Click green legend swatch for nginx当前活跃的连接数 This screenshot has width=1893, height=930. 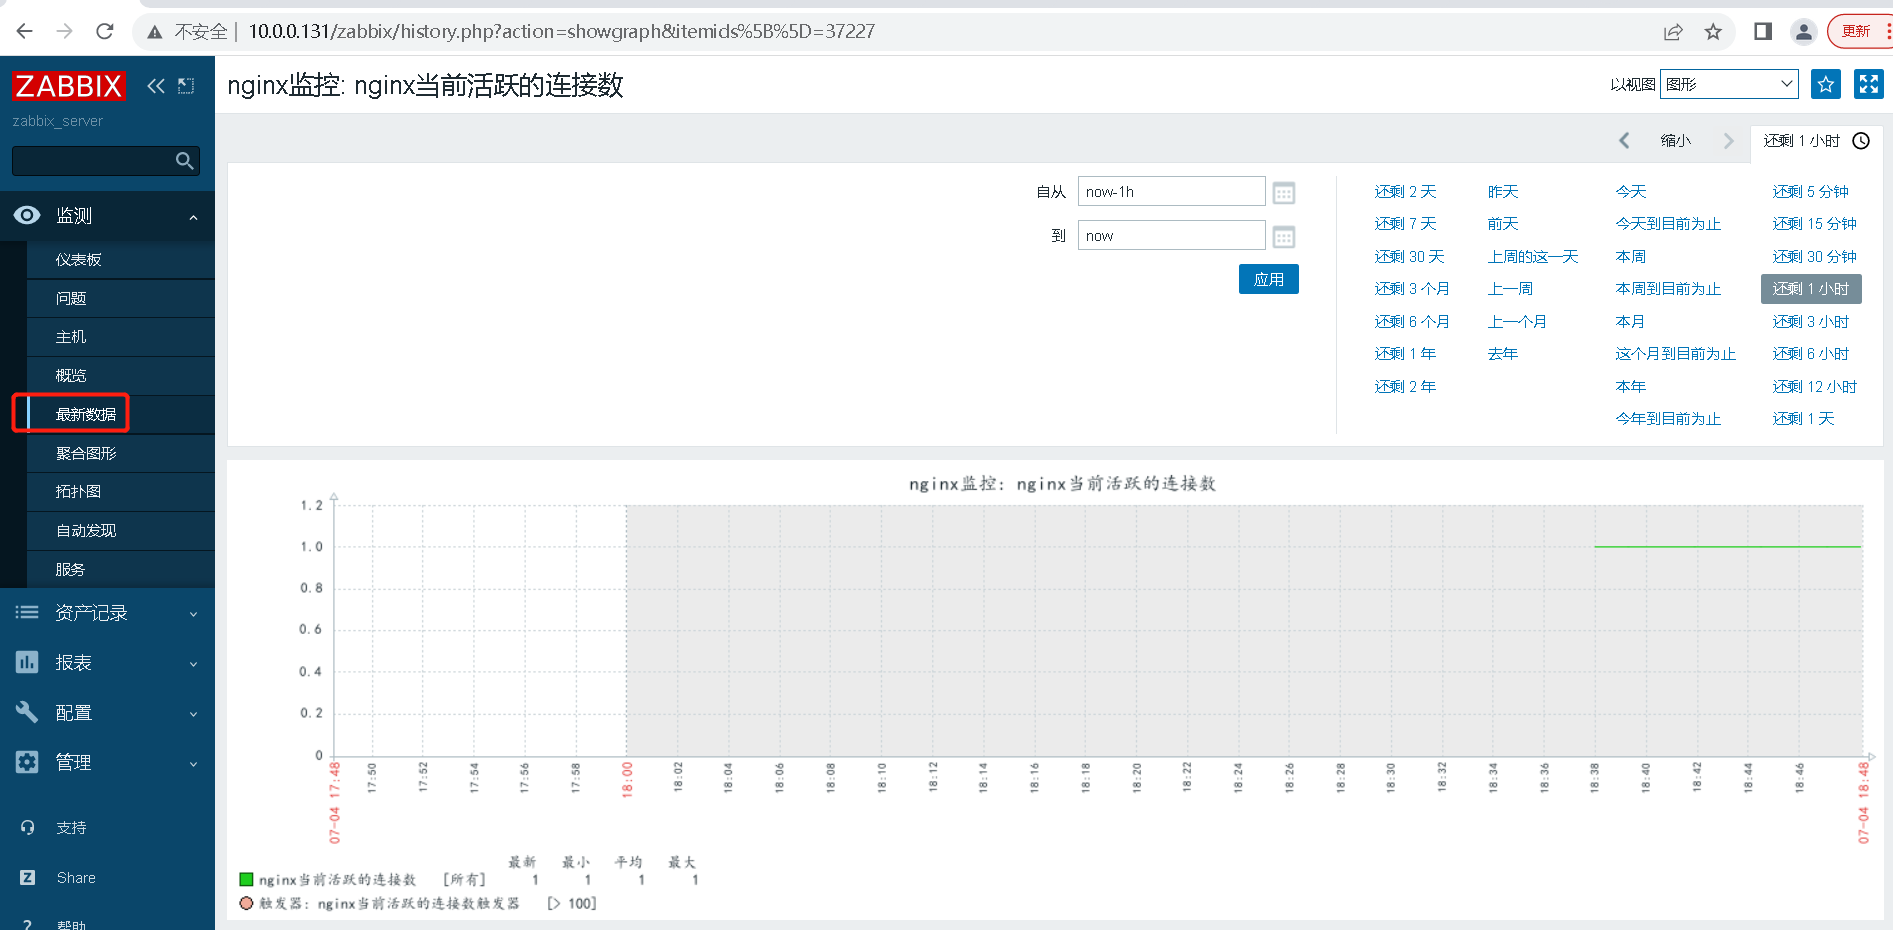tap(246, 880)
